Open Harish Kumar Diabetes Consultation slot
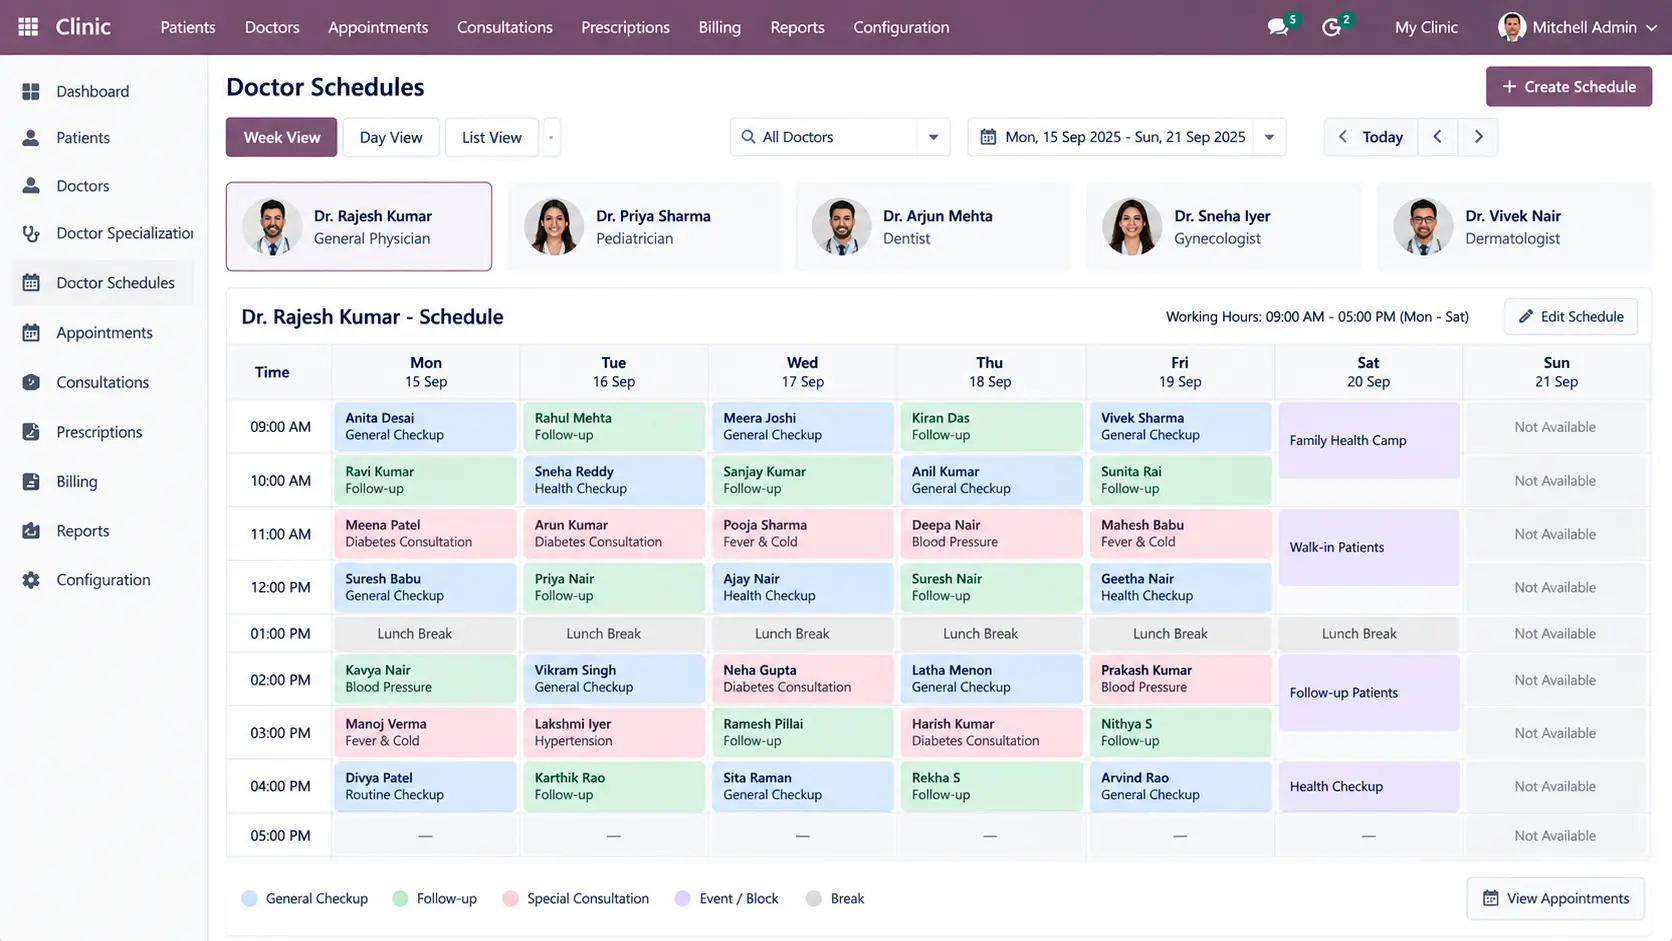This screenshot has width=1672, height=941. tap(990, 732)
